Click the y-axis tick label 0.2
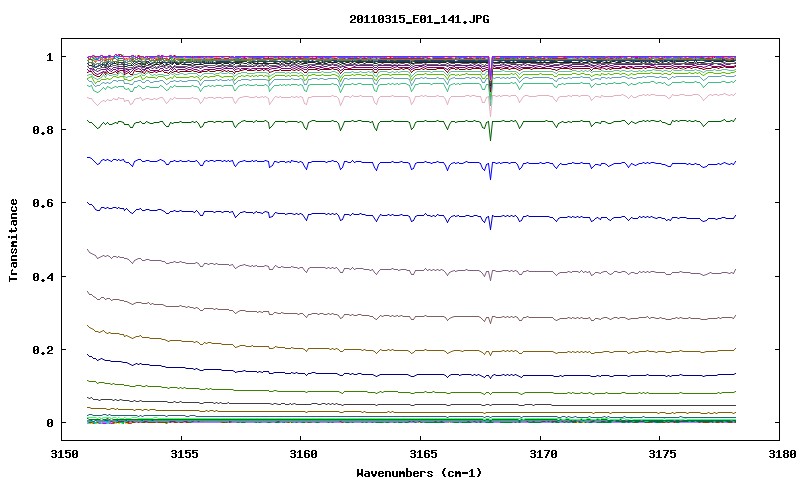This screenshot has width=800, height=480. click(43, 350)
